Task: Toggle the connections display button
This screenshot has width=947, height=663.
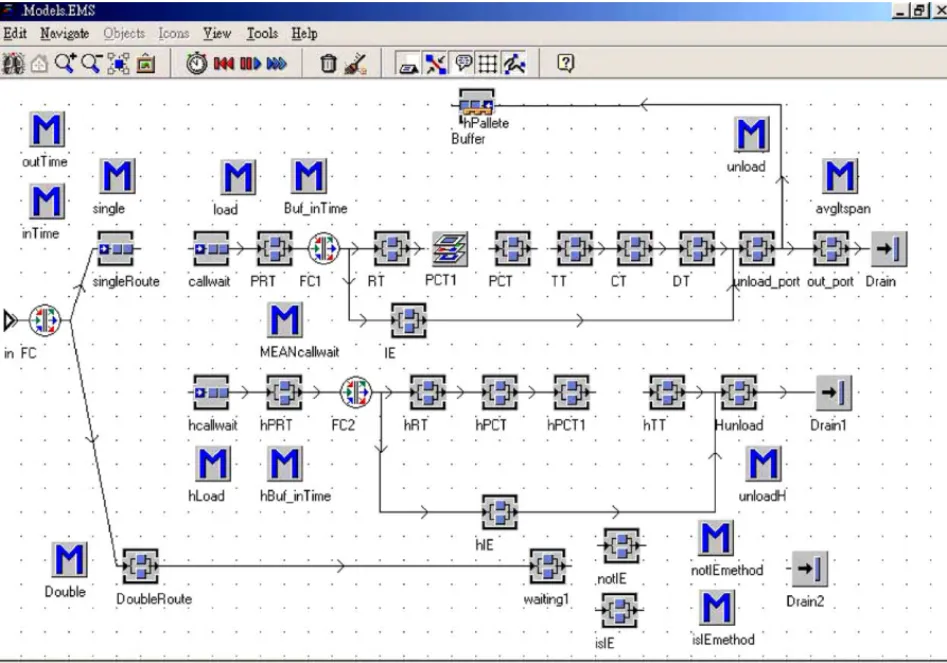Action: 435,63
